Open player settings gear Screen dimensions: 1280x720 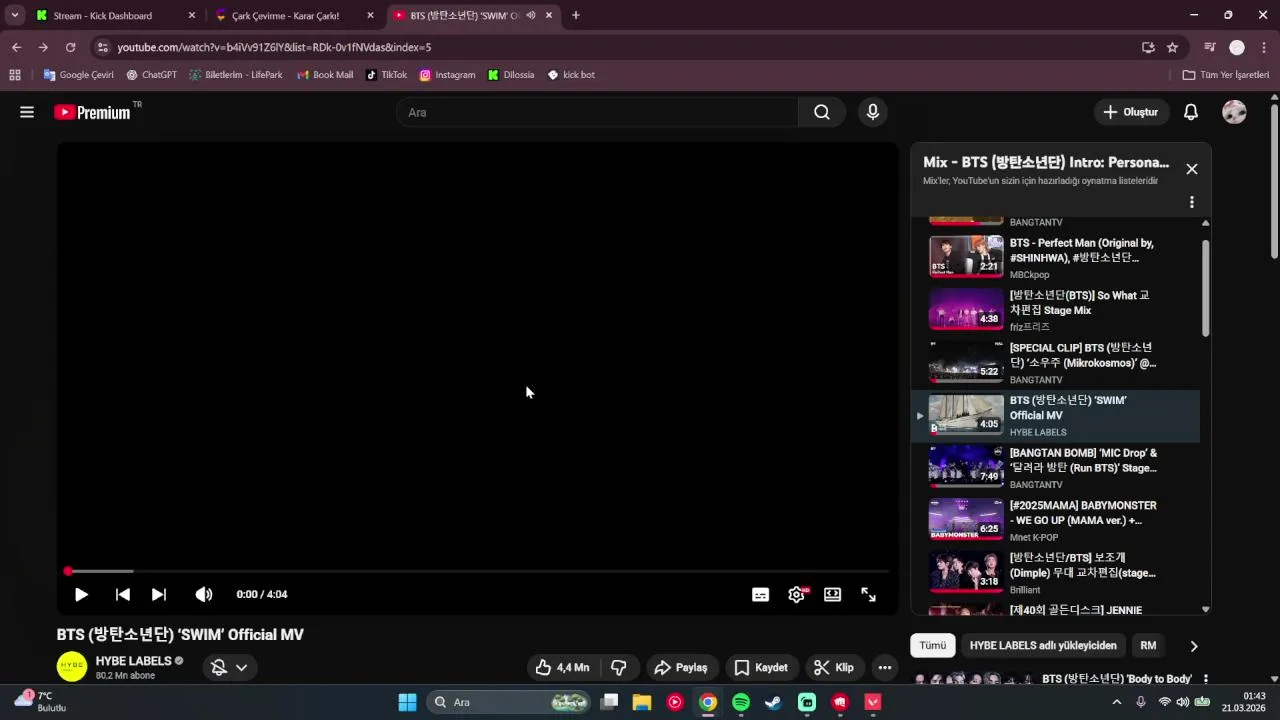coord(797,594)
